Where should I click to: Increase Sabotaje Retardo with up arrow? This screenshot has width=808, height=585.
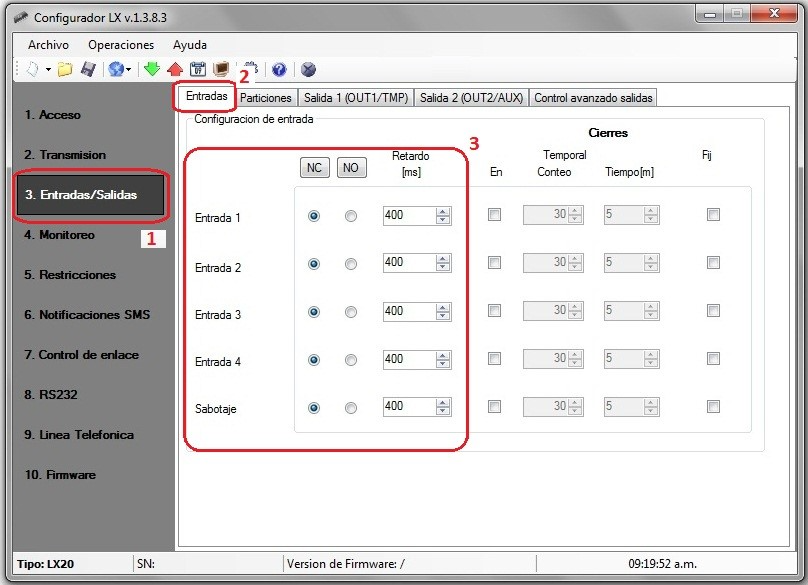(443, 403)
